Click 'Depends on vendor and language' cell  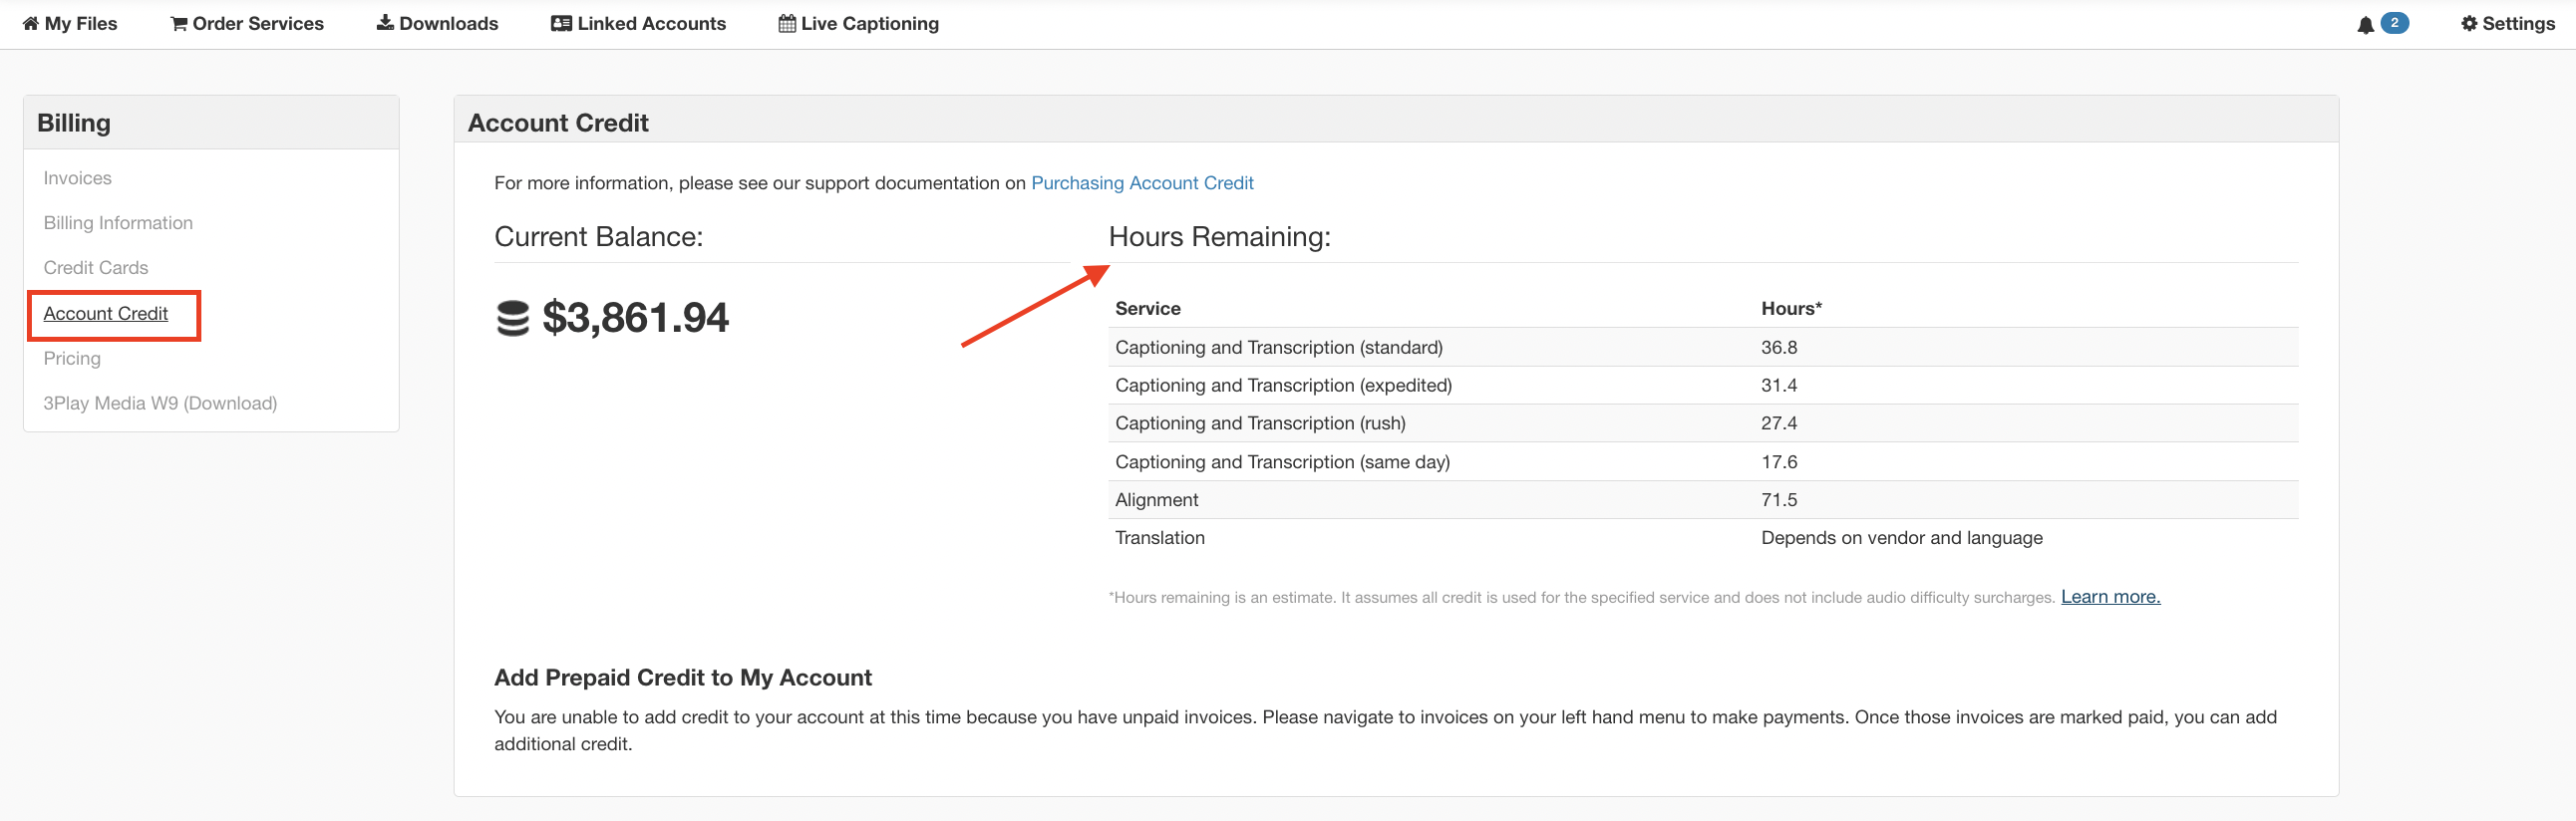click(x=1902, y=538)
